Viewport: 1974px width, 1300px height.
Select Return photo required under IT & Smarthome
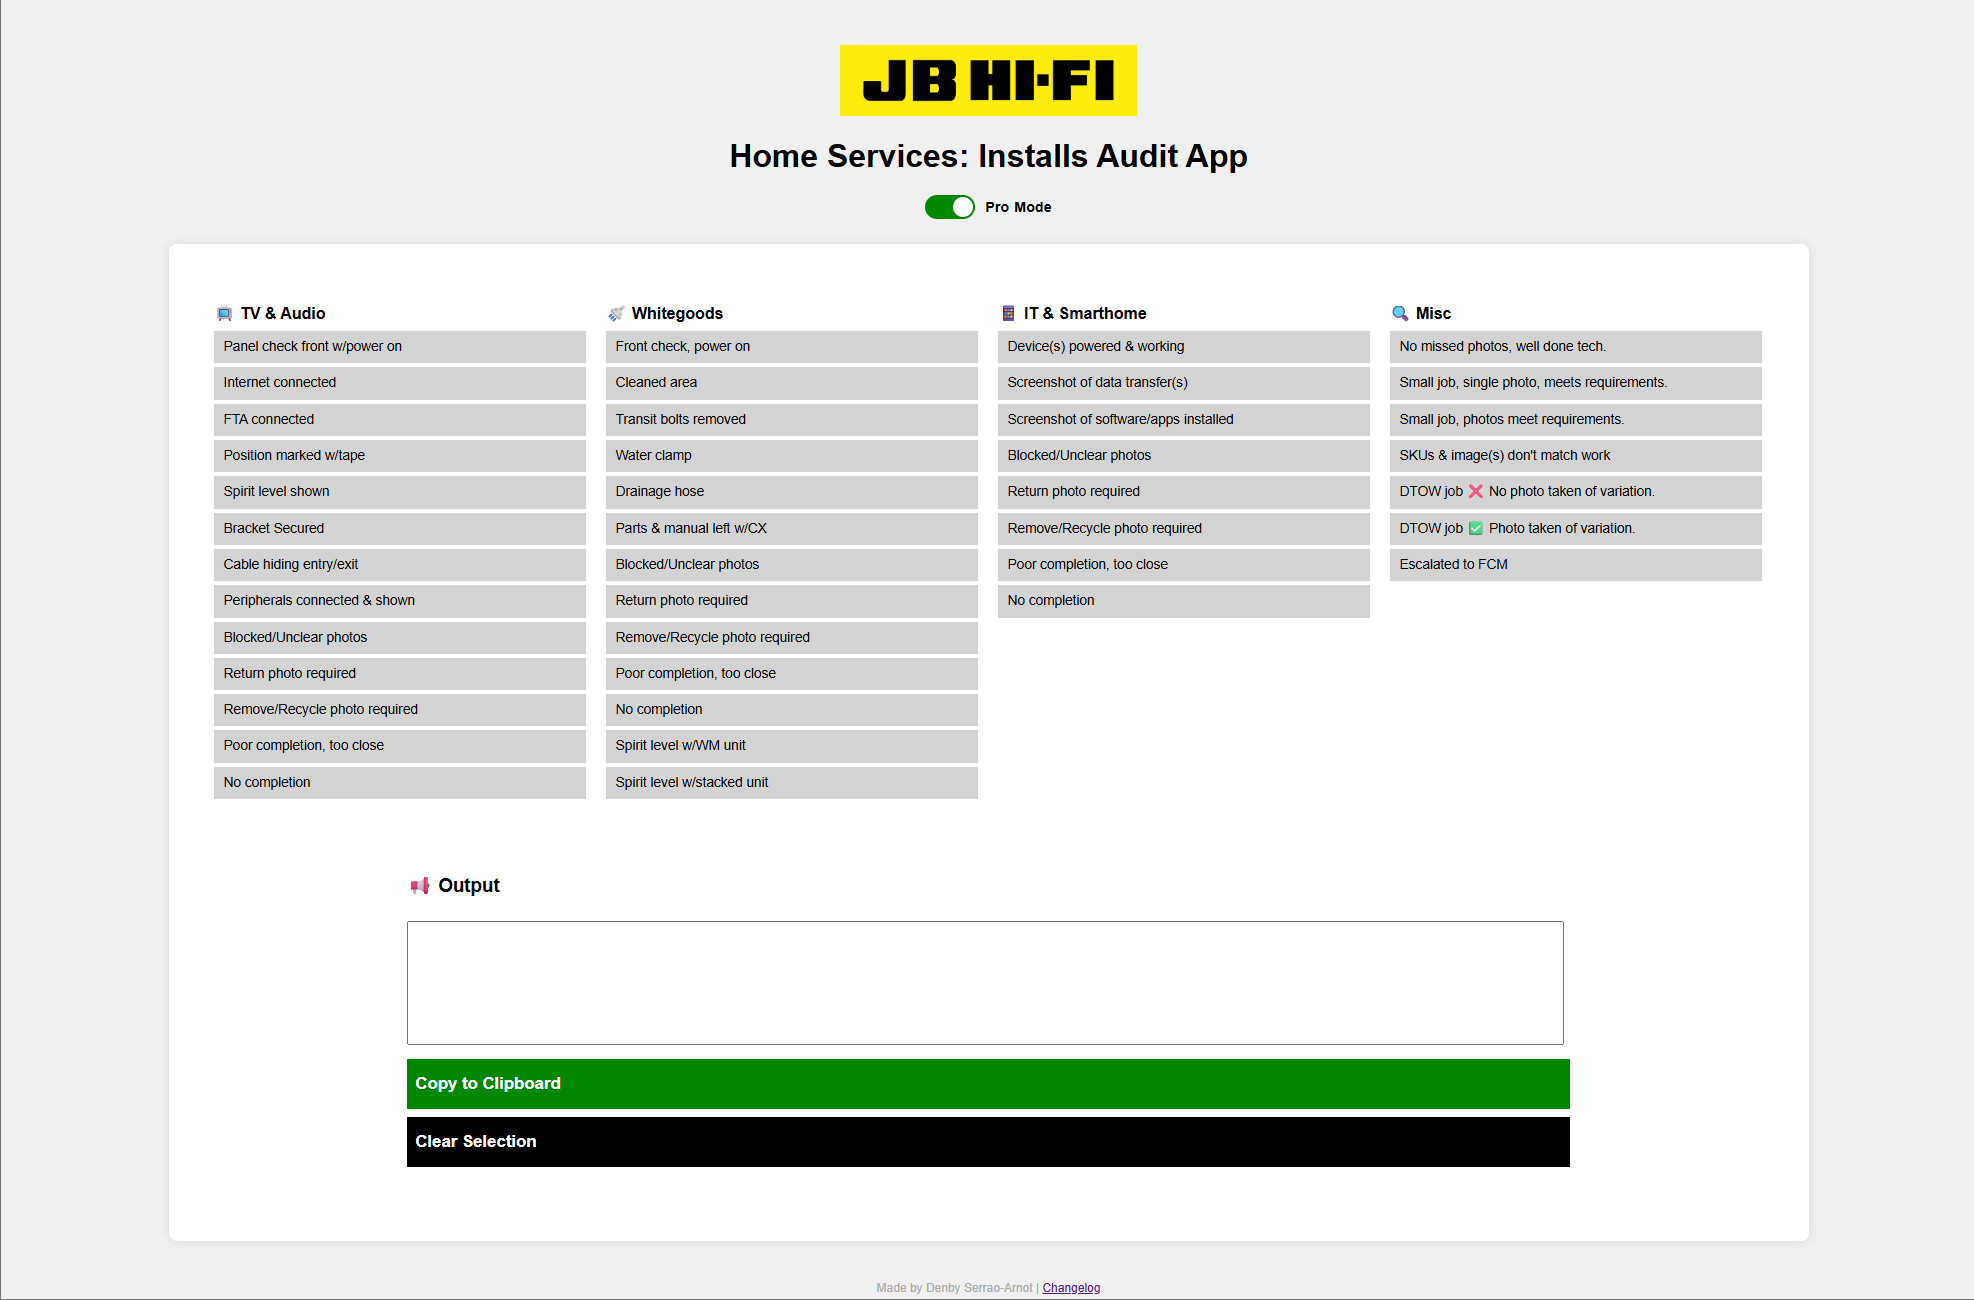pos(1184,492)
